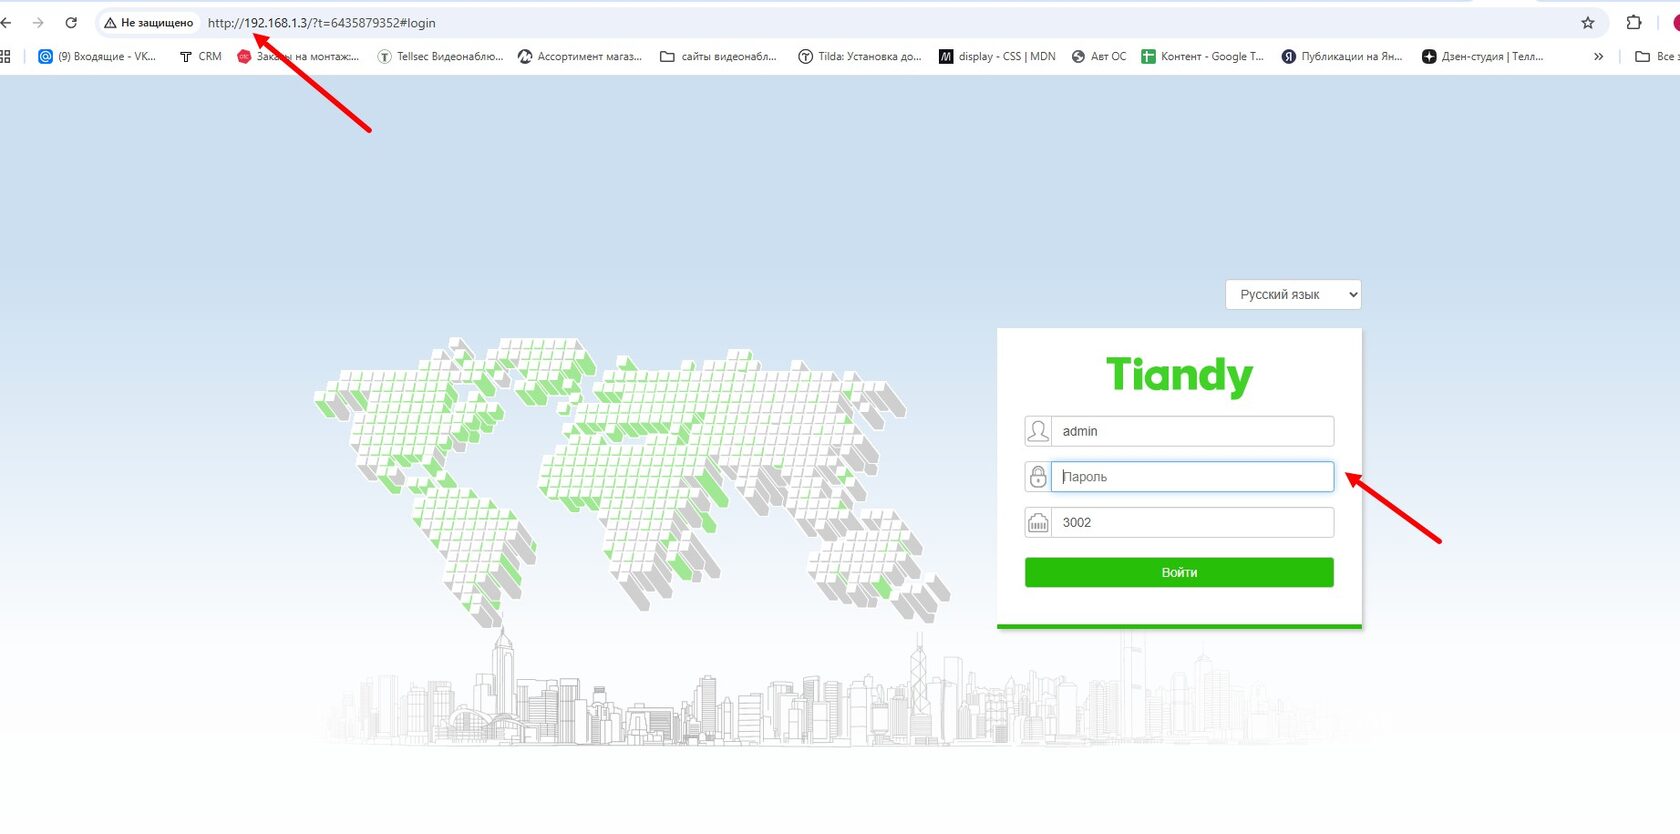Open the 'Tellsec Видеонаблю...' bookmark
Image resolution: width=1680 pixels, height=834 pixels.
[440, 56]
